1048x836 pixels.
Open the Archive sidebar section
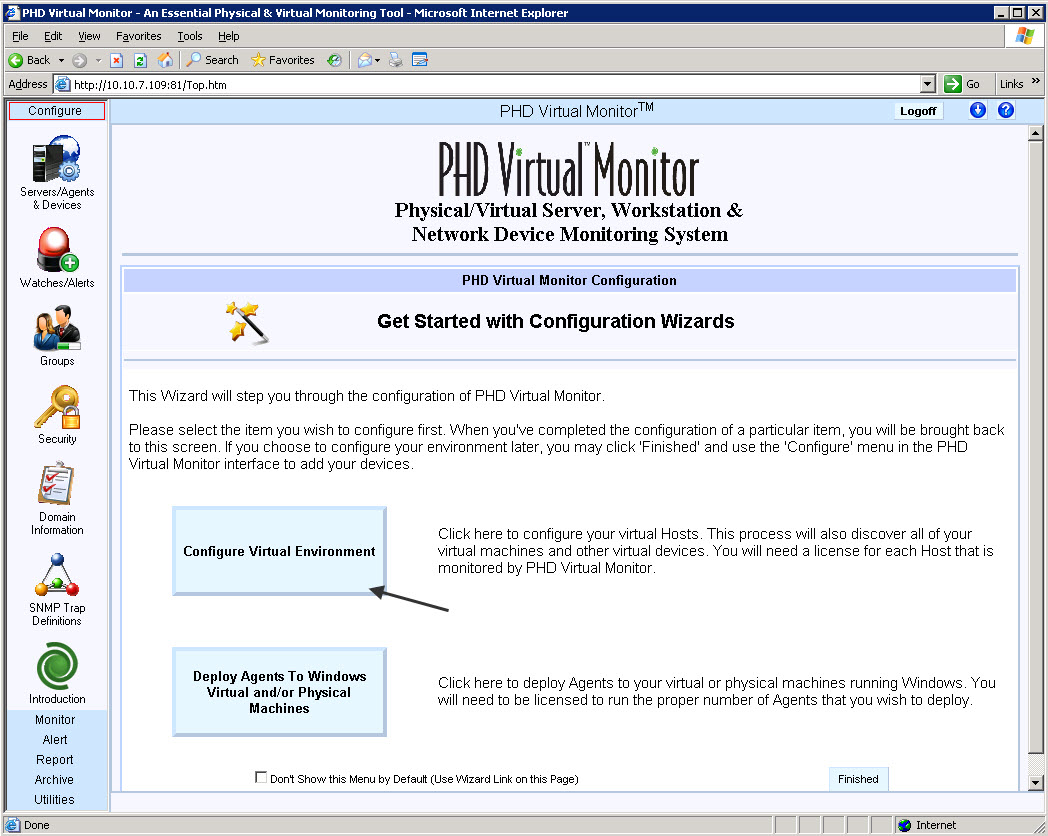tap(55, 780)
